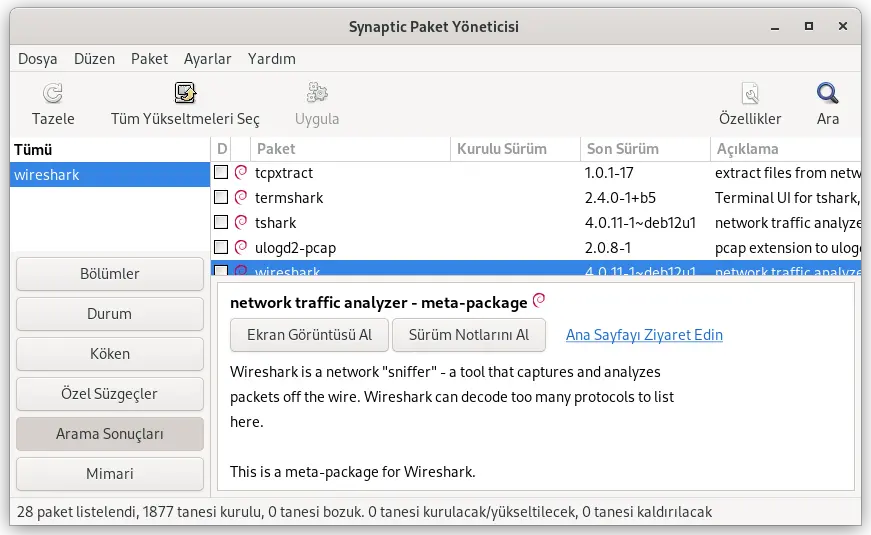The image size is (871, 535).
Task: Sort by Açıklama column header
Action: [785, 149]
